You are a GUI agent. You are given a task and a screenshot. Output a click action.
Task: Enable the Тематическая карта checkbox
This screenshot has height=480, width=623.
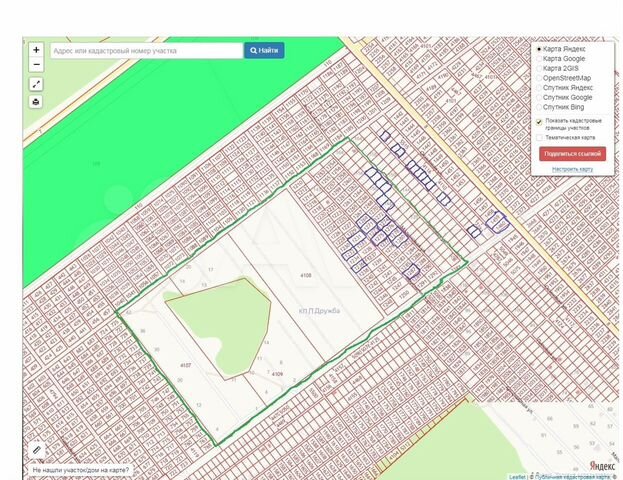pyautogui.click(x=540, y=137)
